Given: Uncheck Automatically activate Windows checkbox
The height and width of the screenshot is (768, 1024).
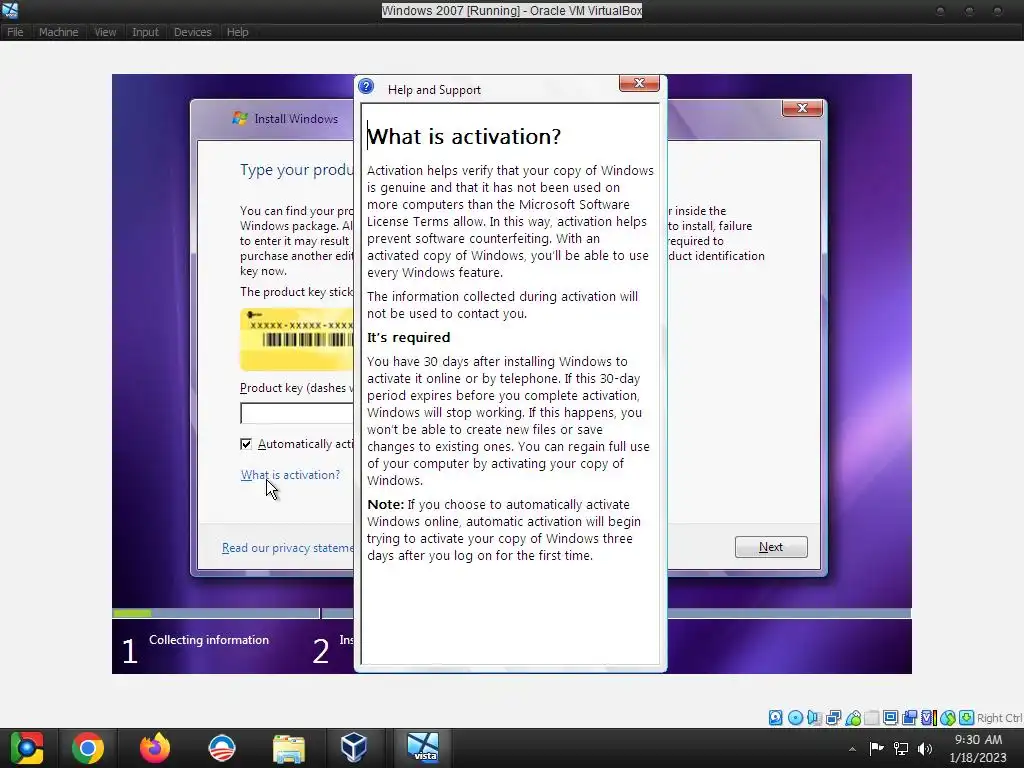Looking at the screenshot, I should point(246,444).
